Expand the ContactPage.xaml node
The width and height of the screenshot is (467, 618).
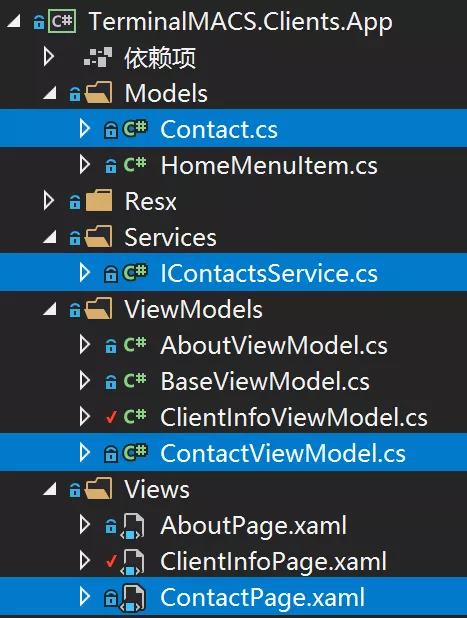85,597
